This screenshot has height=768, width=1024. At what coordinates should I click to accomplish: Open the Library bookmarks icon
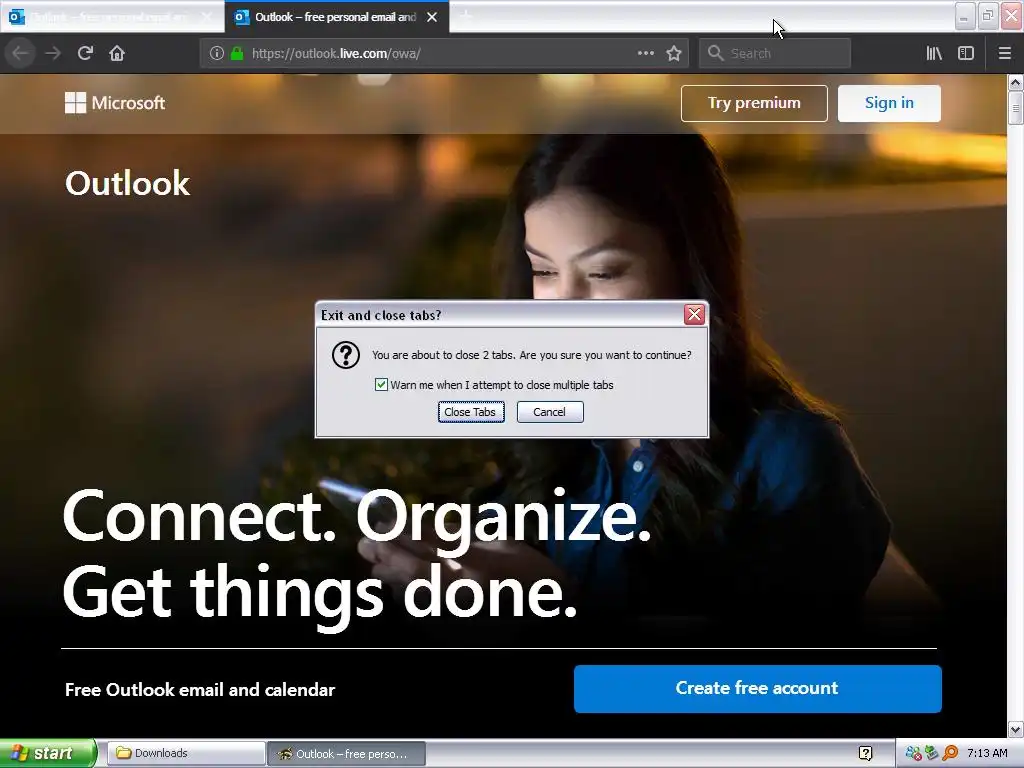[x=934, y=54]
